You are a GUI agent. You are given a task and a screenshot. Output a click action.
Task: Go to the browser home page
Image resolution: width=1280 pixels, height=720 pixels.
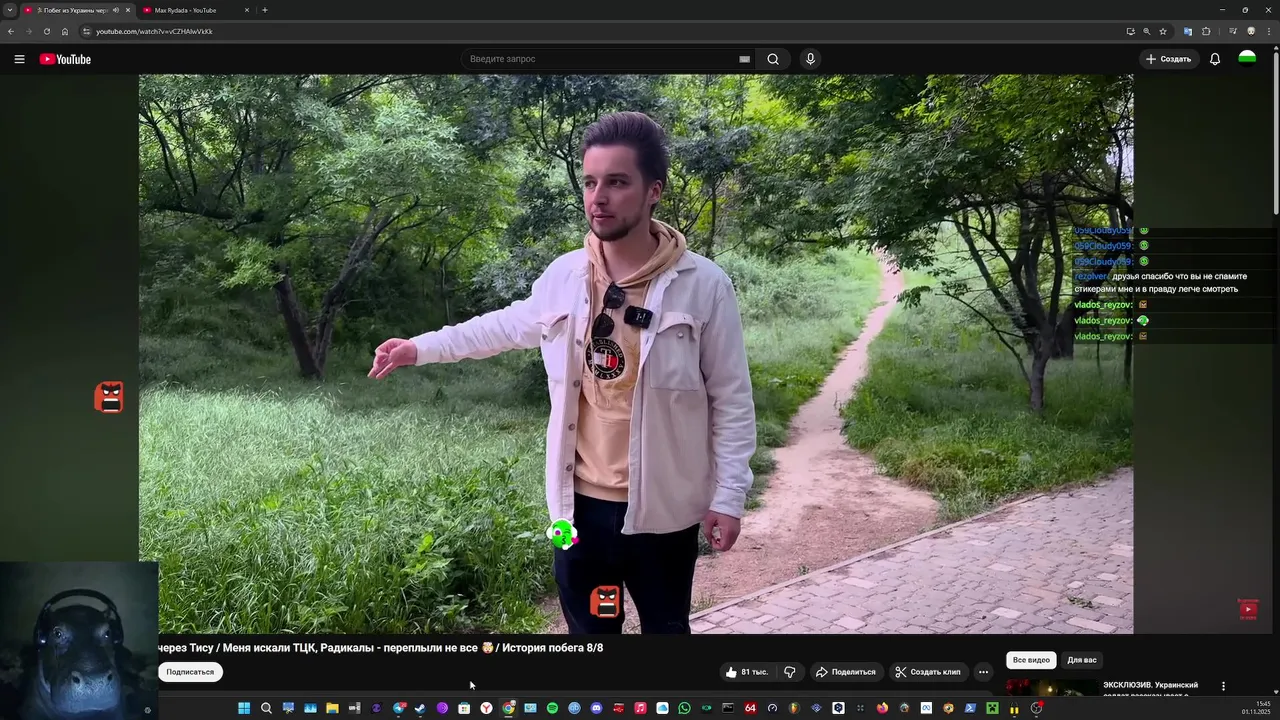point(65,31)
